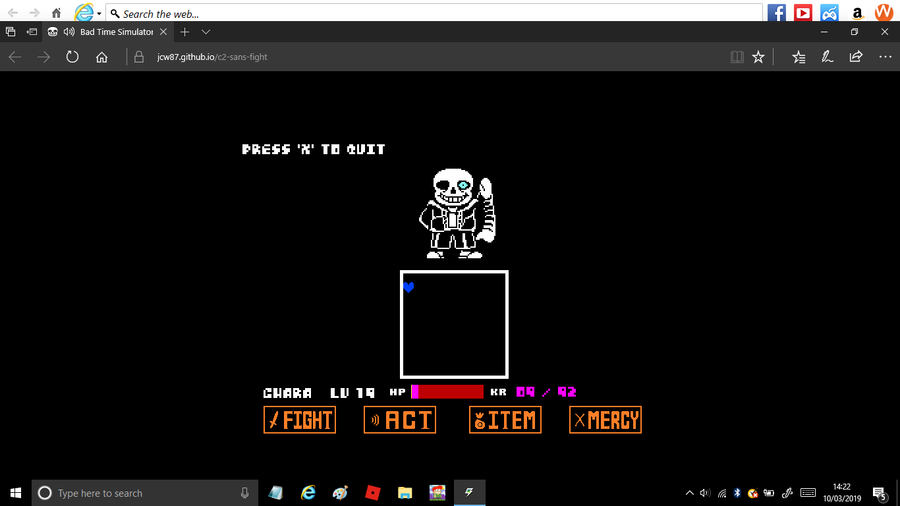Open the games controller shortcut
The width and height of the screenshot is (900, 506).
click(829, 13)
